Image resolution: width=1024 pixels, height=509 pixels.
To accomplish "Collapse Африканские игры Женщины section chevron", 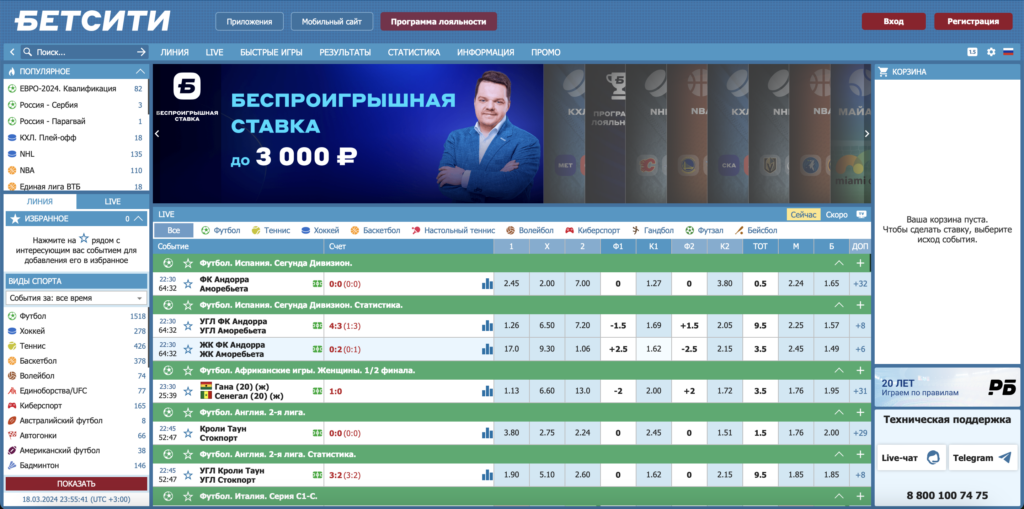I will pyautogui.click(x=839, y=370).
